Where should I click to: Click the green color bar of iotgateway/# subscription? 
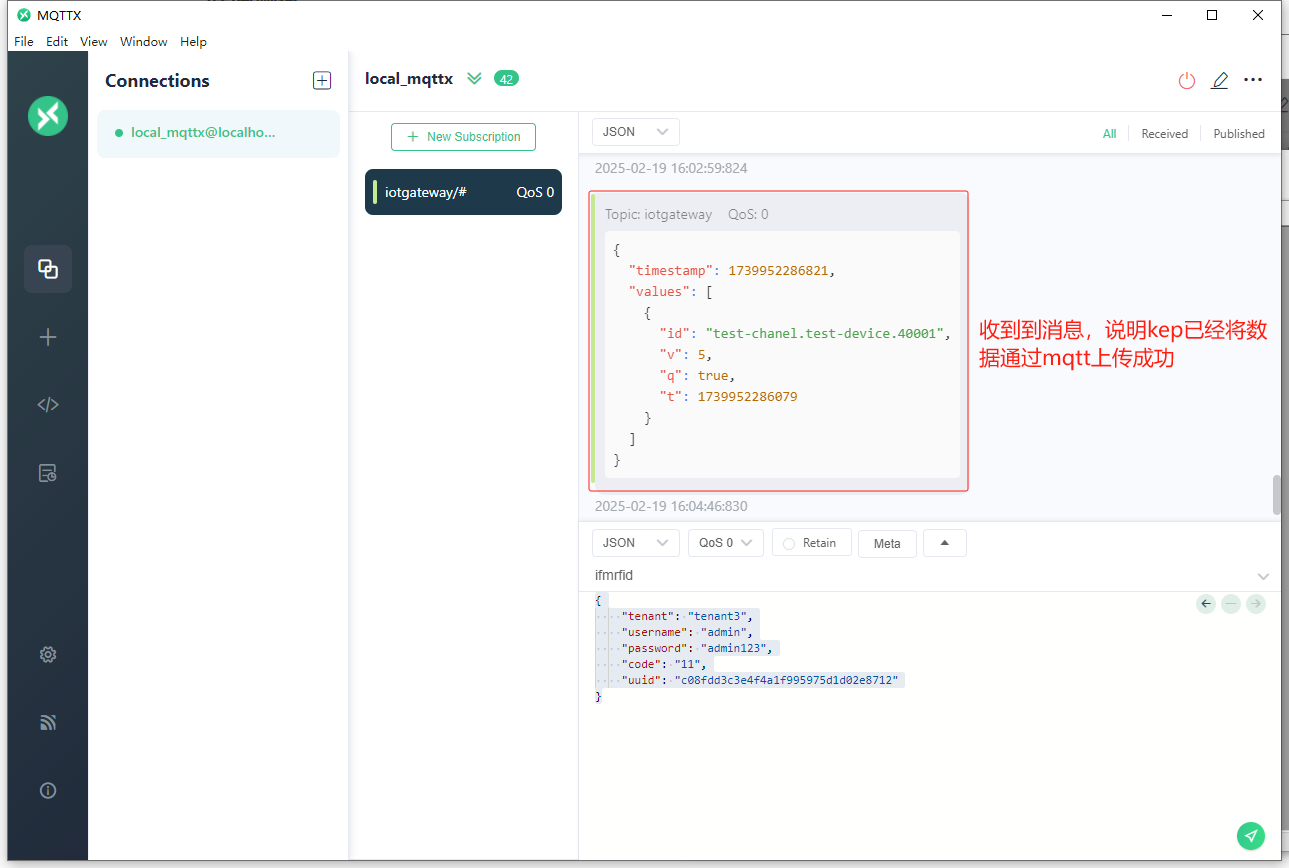coord(375,192)
